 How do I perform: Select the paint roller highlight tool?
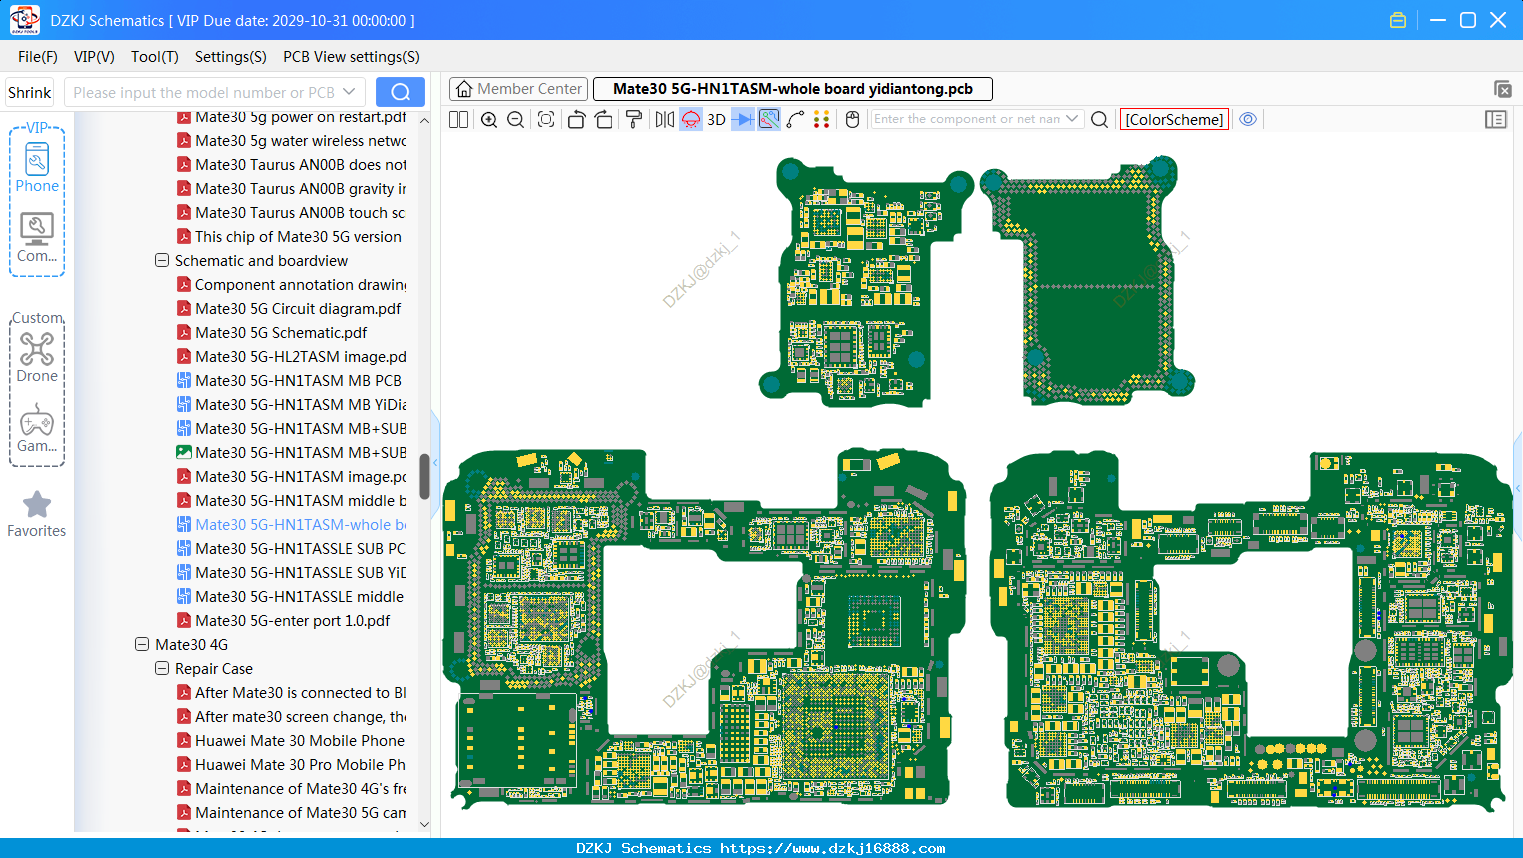[634, 119]
